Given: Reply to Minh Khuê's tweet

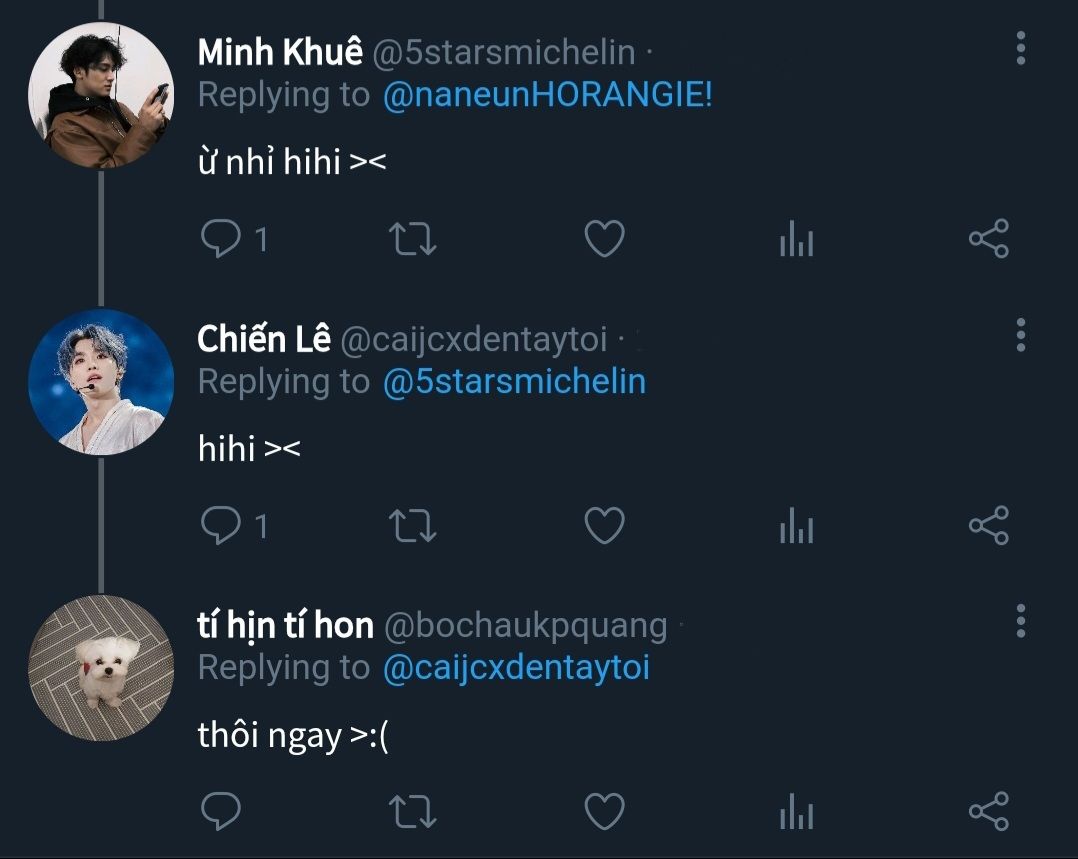Looking at the screenshot, I should [220, 240].
